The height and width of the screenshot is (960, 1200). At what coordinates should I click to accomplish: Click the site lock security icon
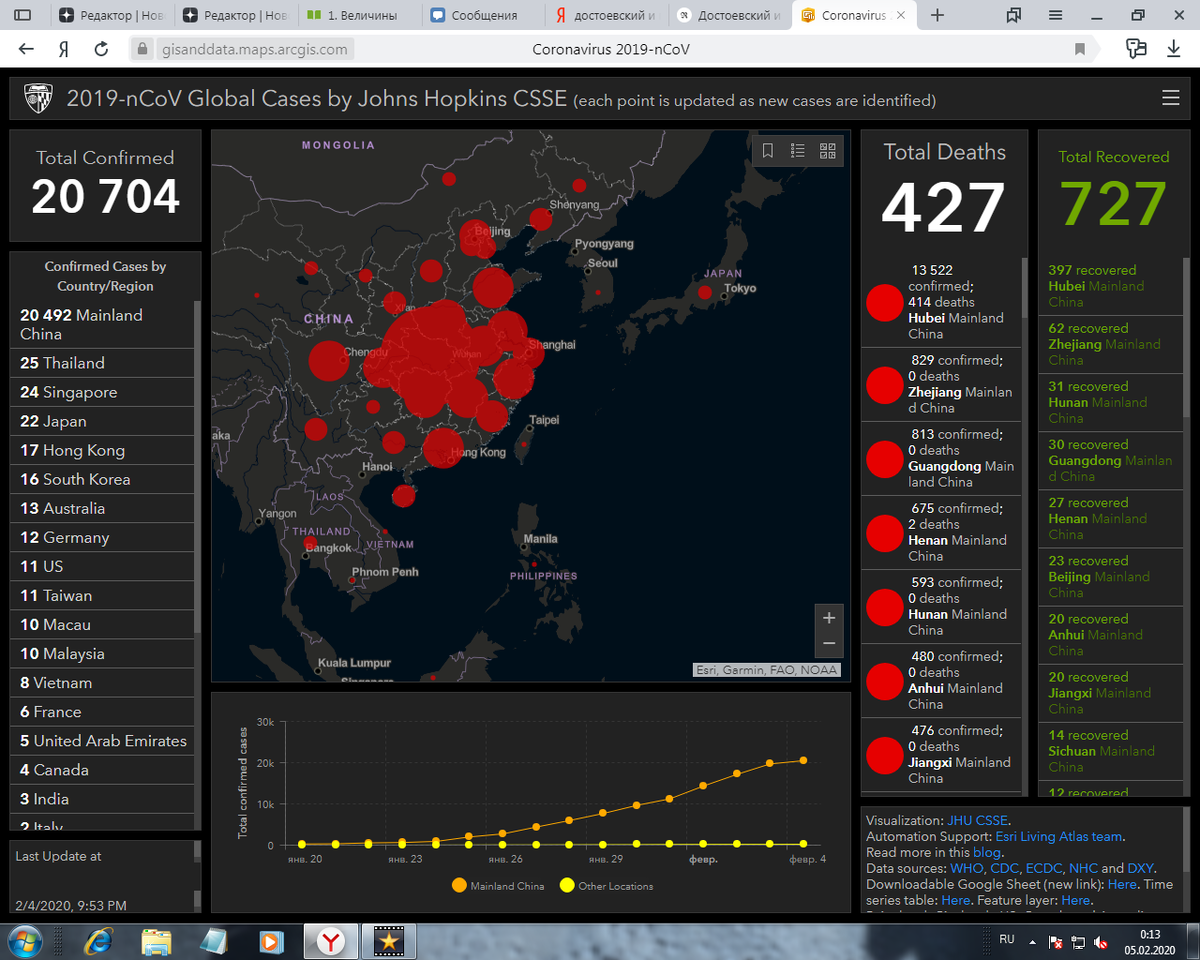click(143, 49)
